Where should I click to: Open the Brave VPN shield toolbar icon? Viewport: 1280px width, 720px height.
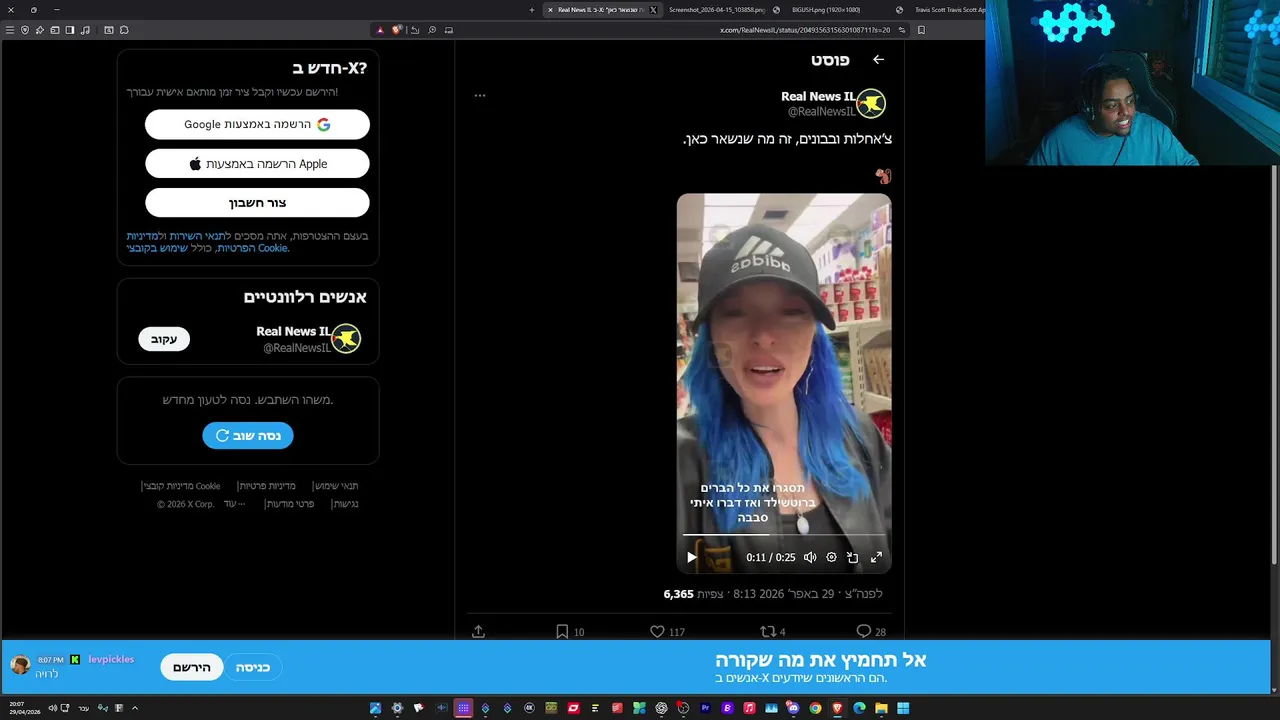click(x=25, y=30)
